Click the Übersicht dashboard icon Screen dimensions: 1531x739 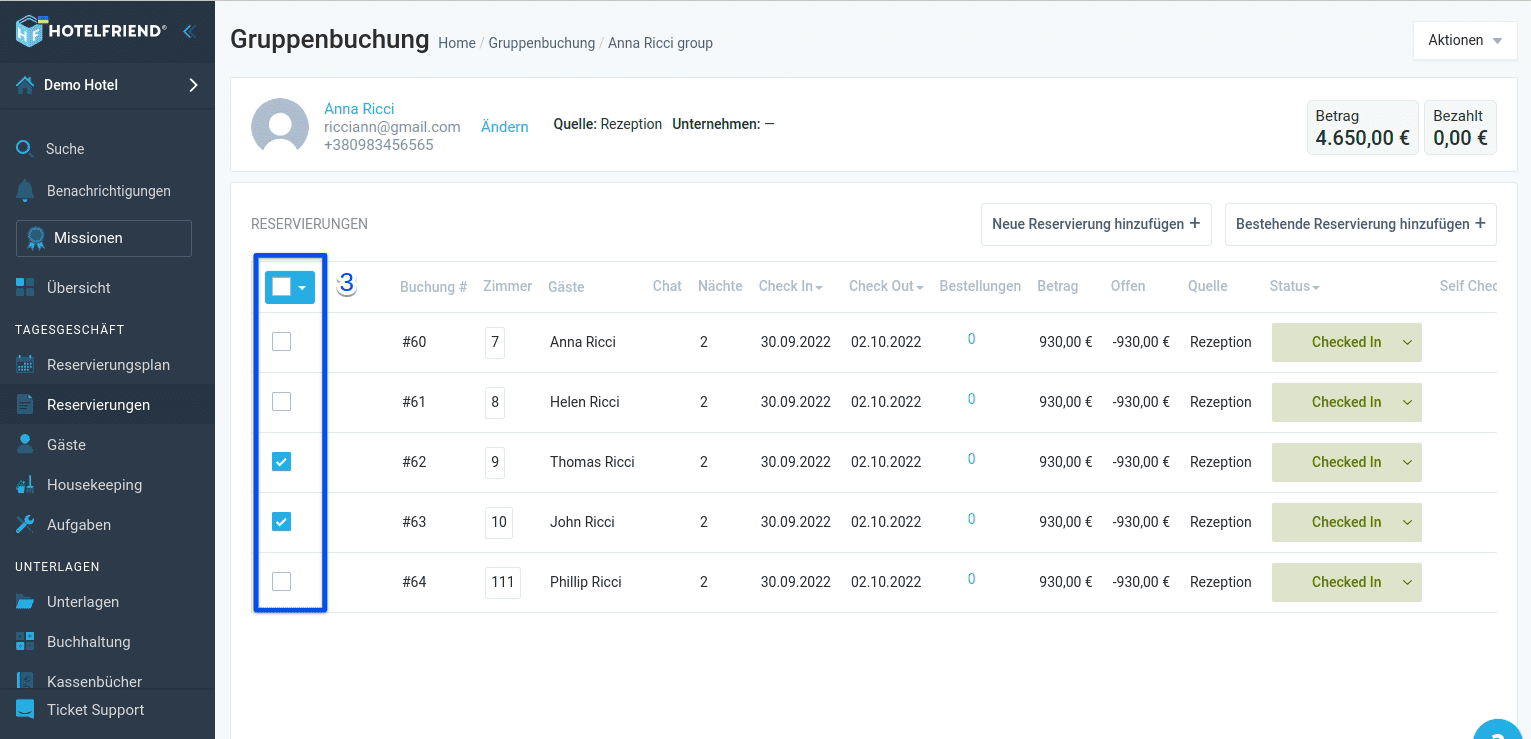click(25, 288)
